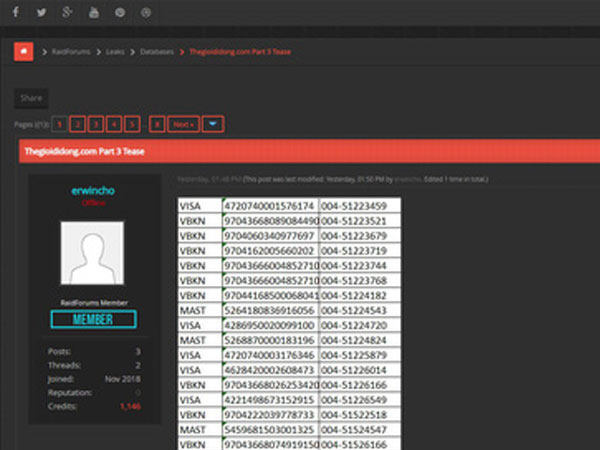600x450 pixels.
Task: Click the 'RaidForums Member' user title
Action: tap(94, 303)
